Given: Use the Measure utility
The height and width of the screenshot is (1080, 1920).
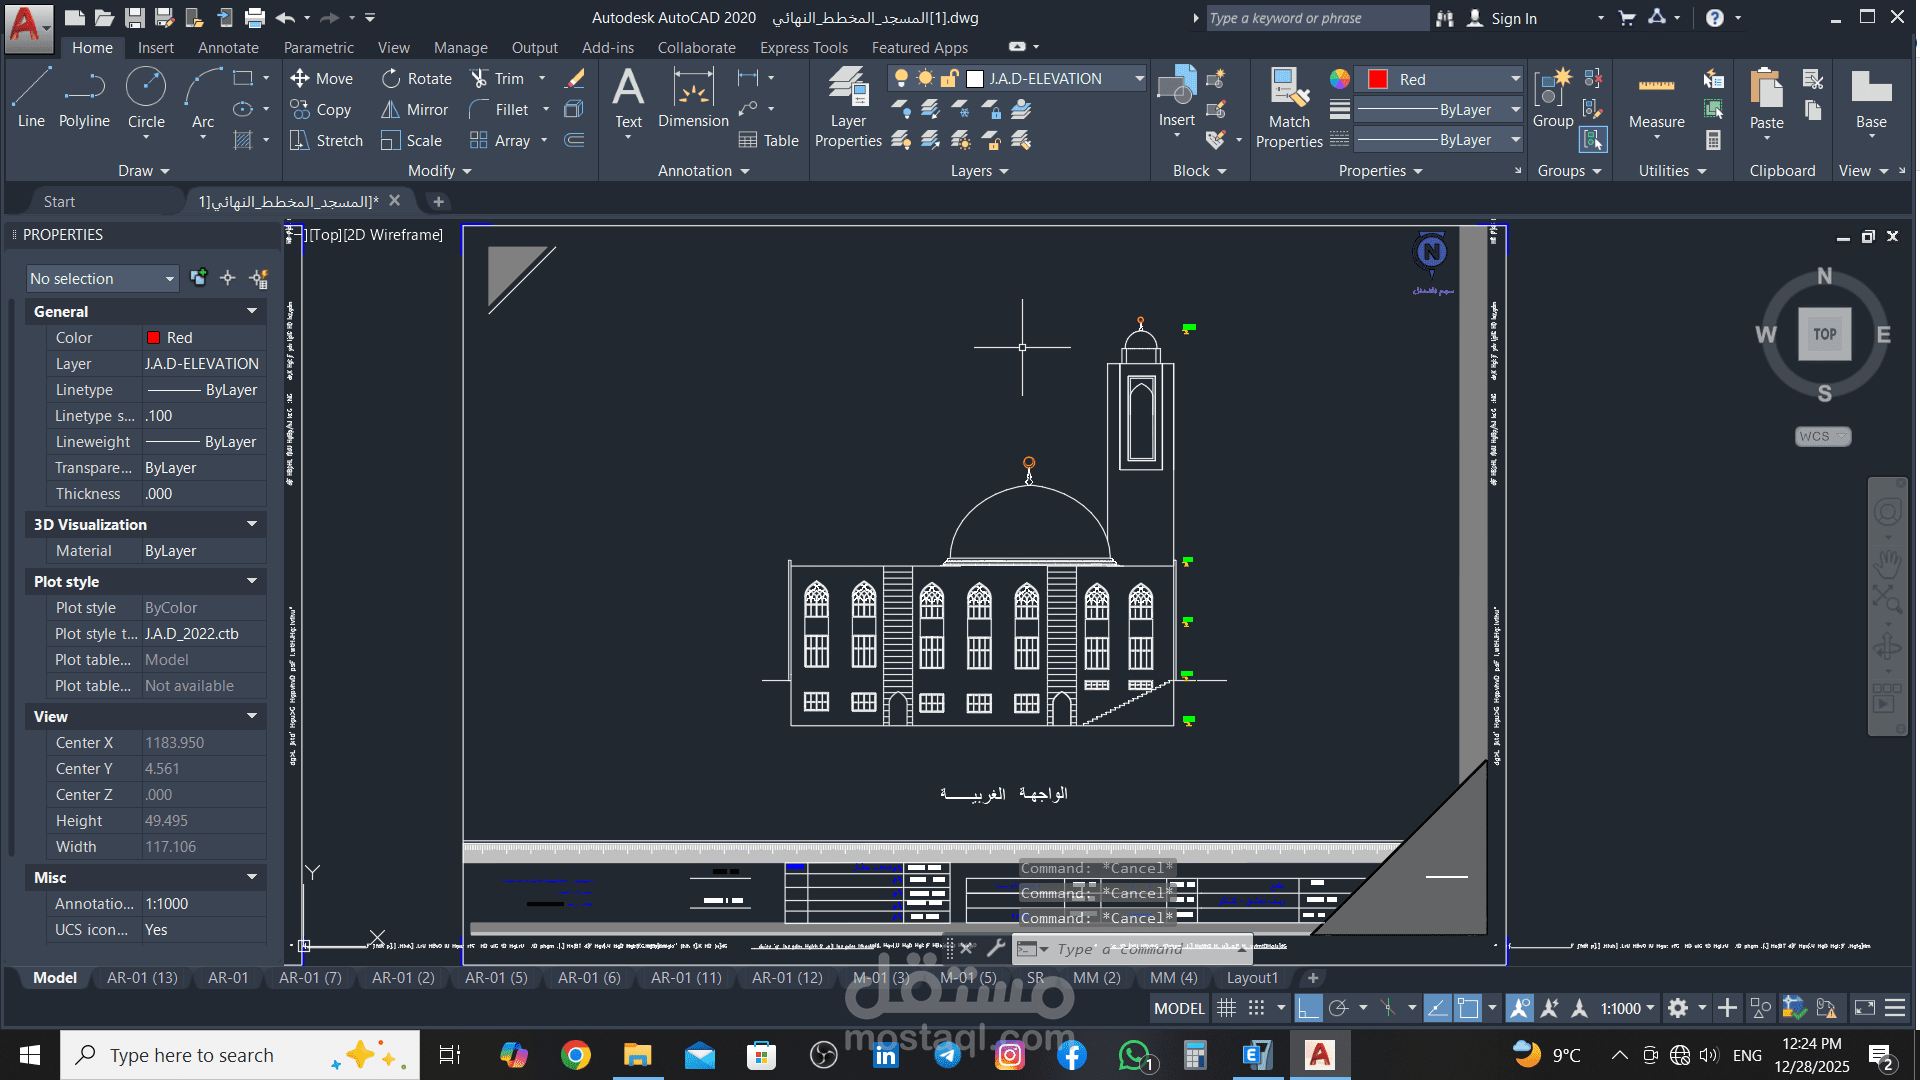Looking at the screenshot, I should pos(1656,98).
